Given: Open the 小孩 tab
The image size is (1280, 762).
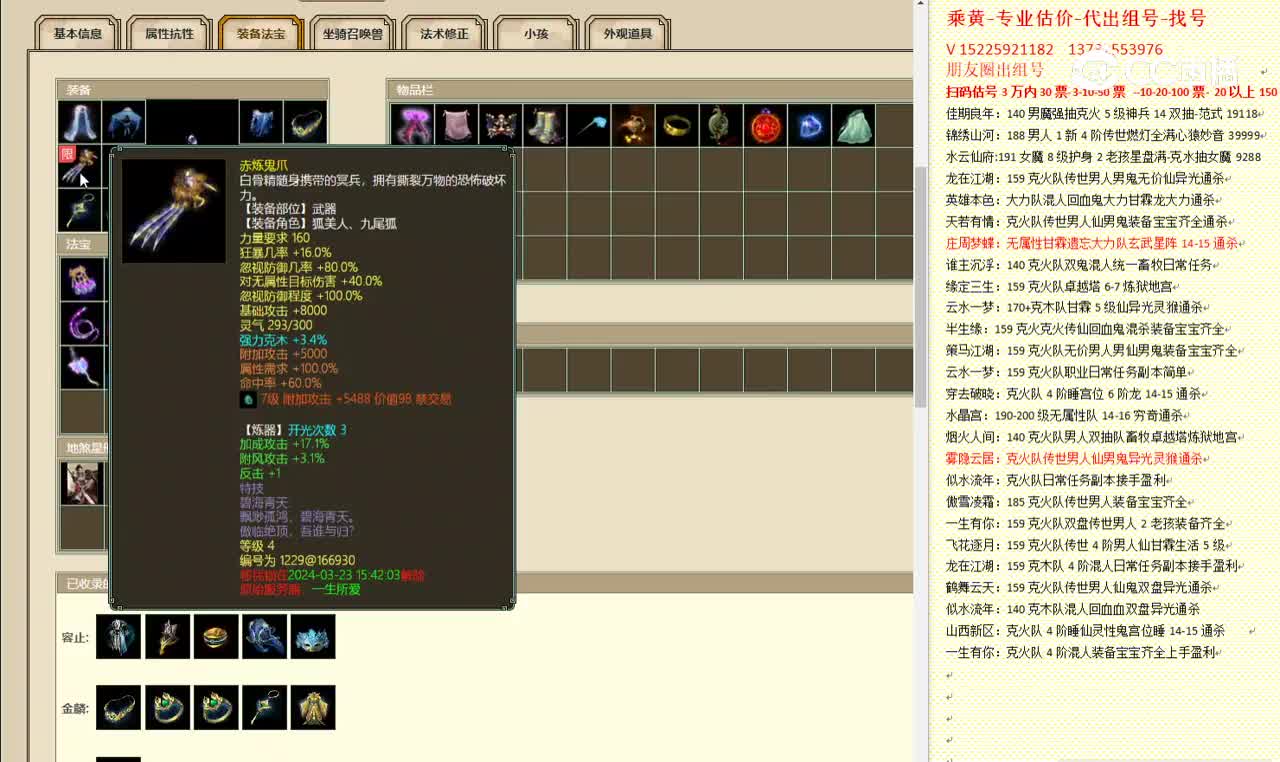Looking at the screenshot, I should (536, 33).
